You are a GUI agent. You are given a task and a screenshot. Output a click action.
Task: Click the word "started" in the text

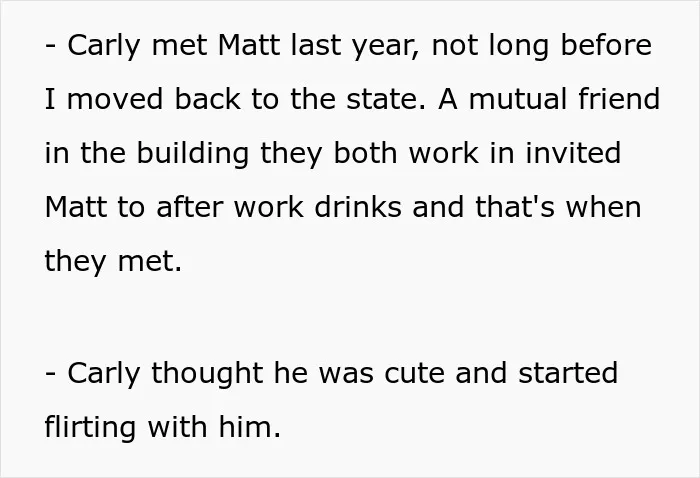click(568, 373)
